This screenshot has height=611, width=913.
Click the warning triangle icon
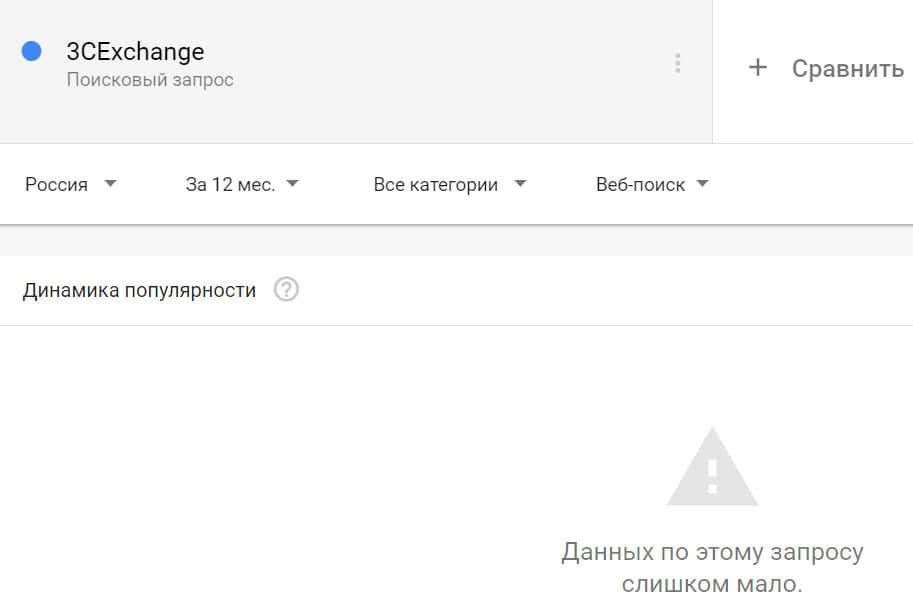click(x=712, y=468)
